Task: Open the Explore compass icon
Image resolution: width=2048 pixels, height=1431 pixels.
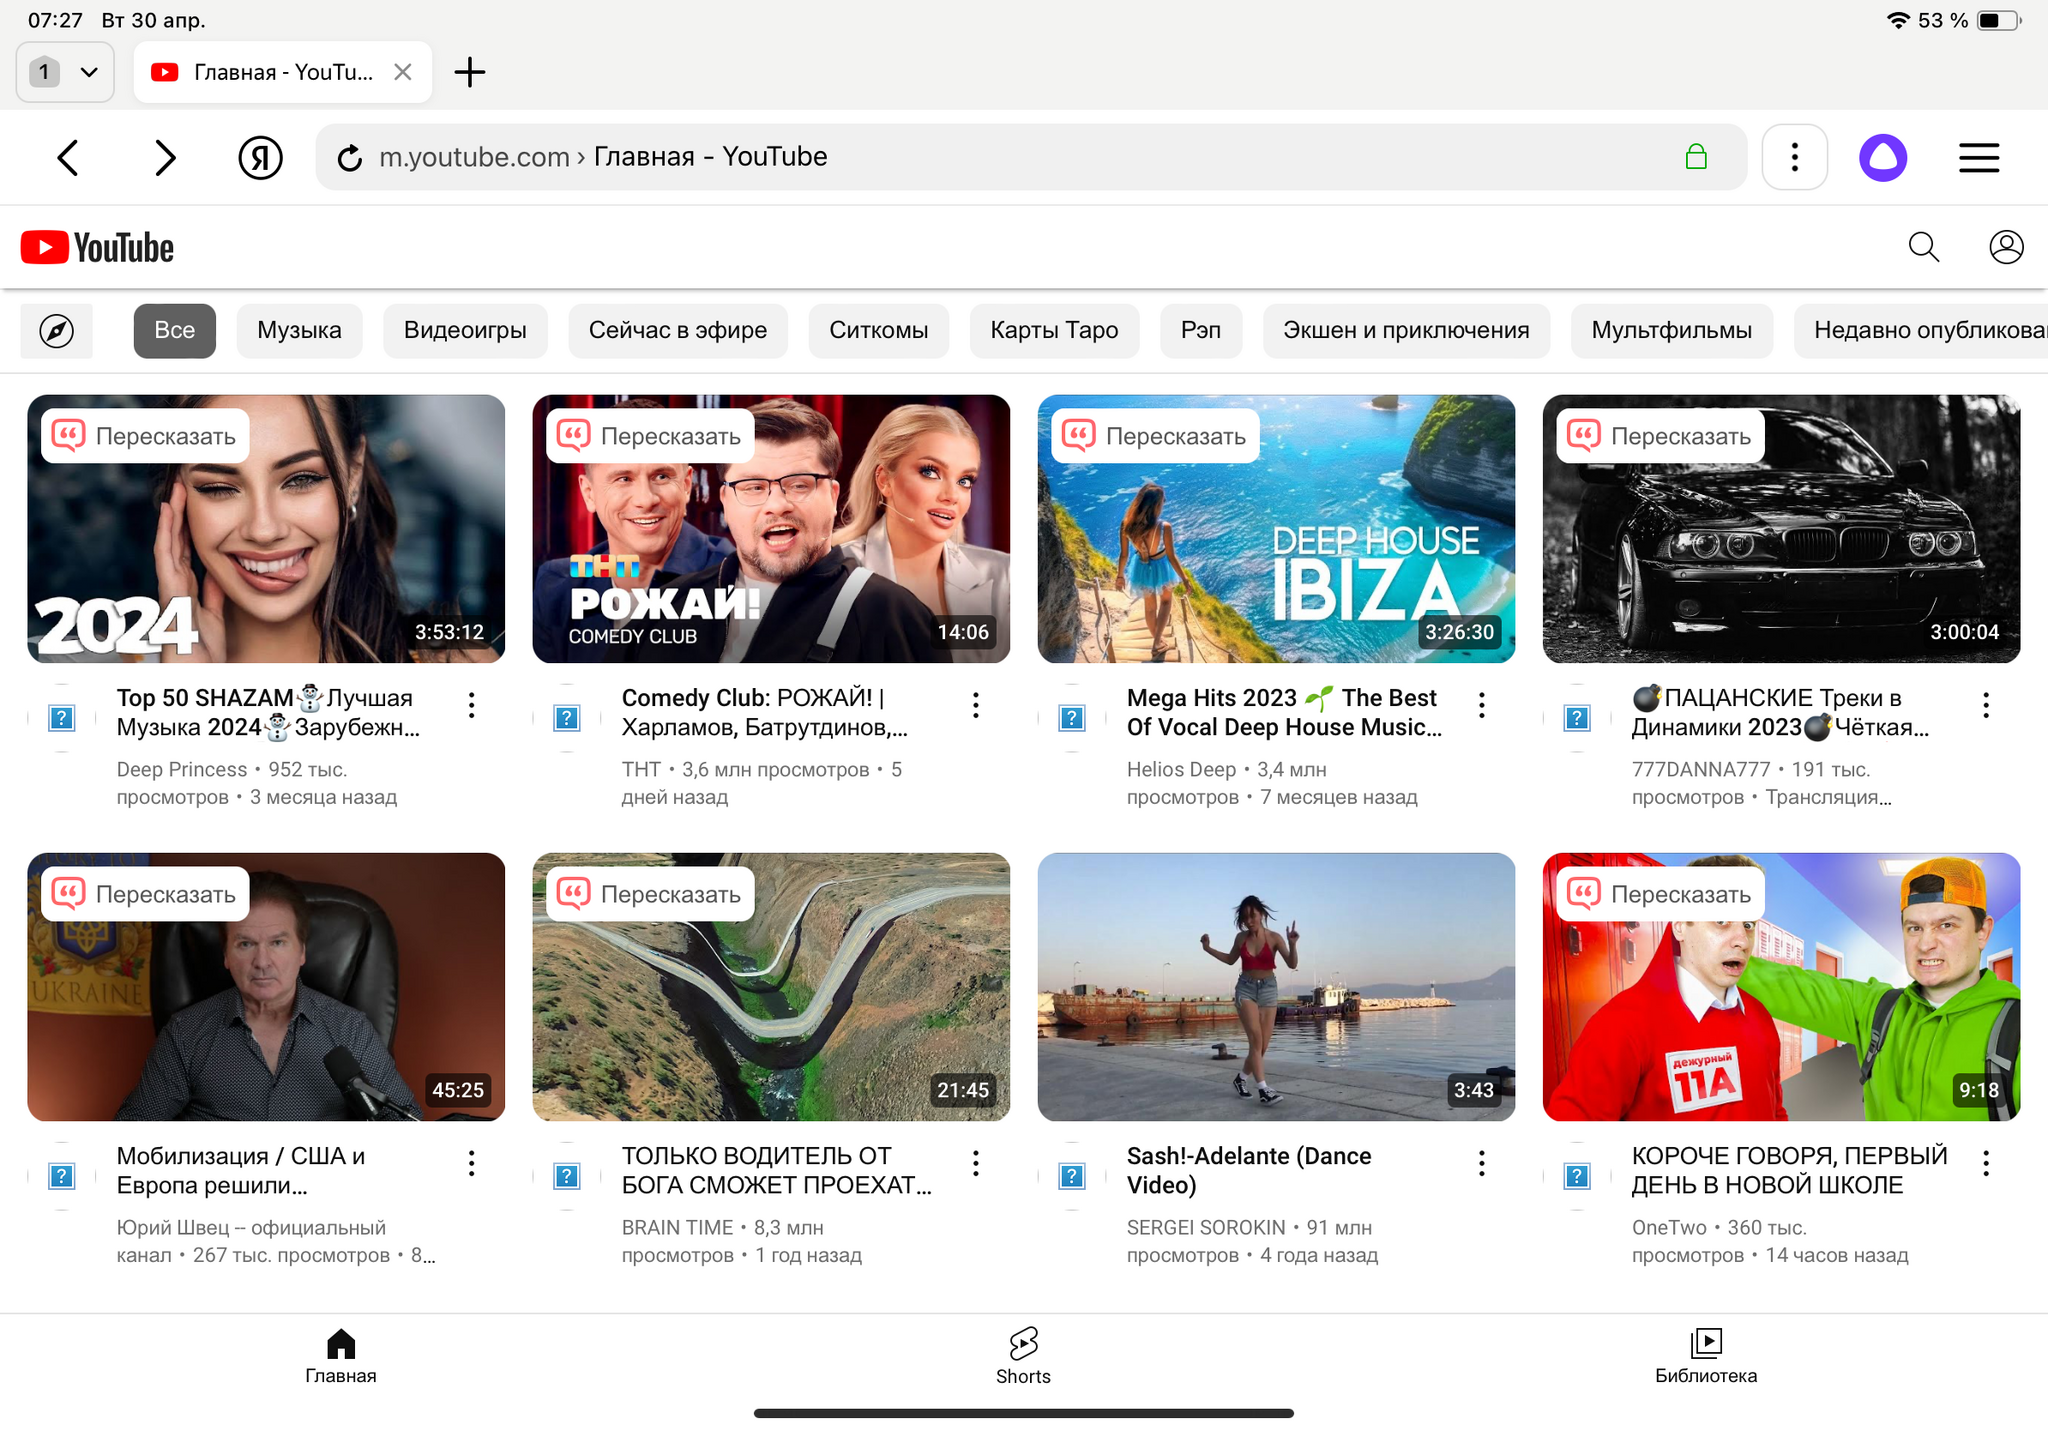Action: pyautogui.click(x=57, y=331)
